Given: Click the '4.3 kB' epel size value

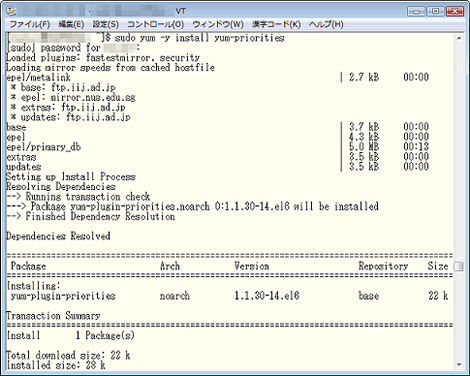Looking at the screenshot, I should [364, 137].
